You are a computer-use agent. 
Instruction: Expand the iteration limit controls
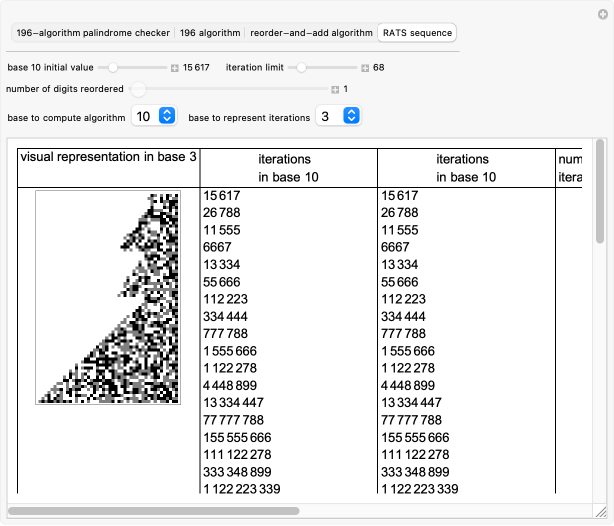365,69
